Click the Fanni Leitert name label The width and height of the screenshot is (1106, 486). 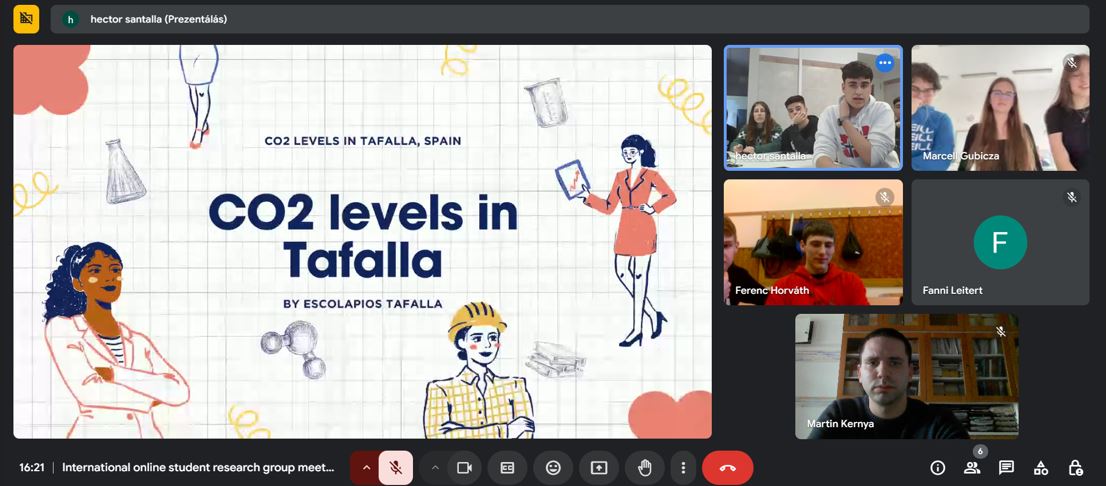(x=952, y=290)
